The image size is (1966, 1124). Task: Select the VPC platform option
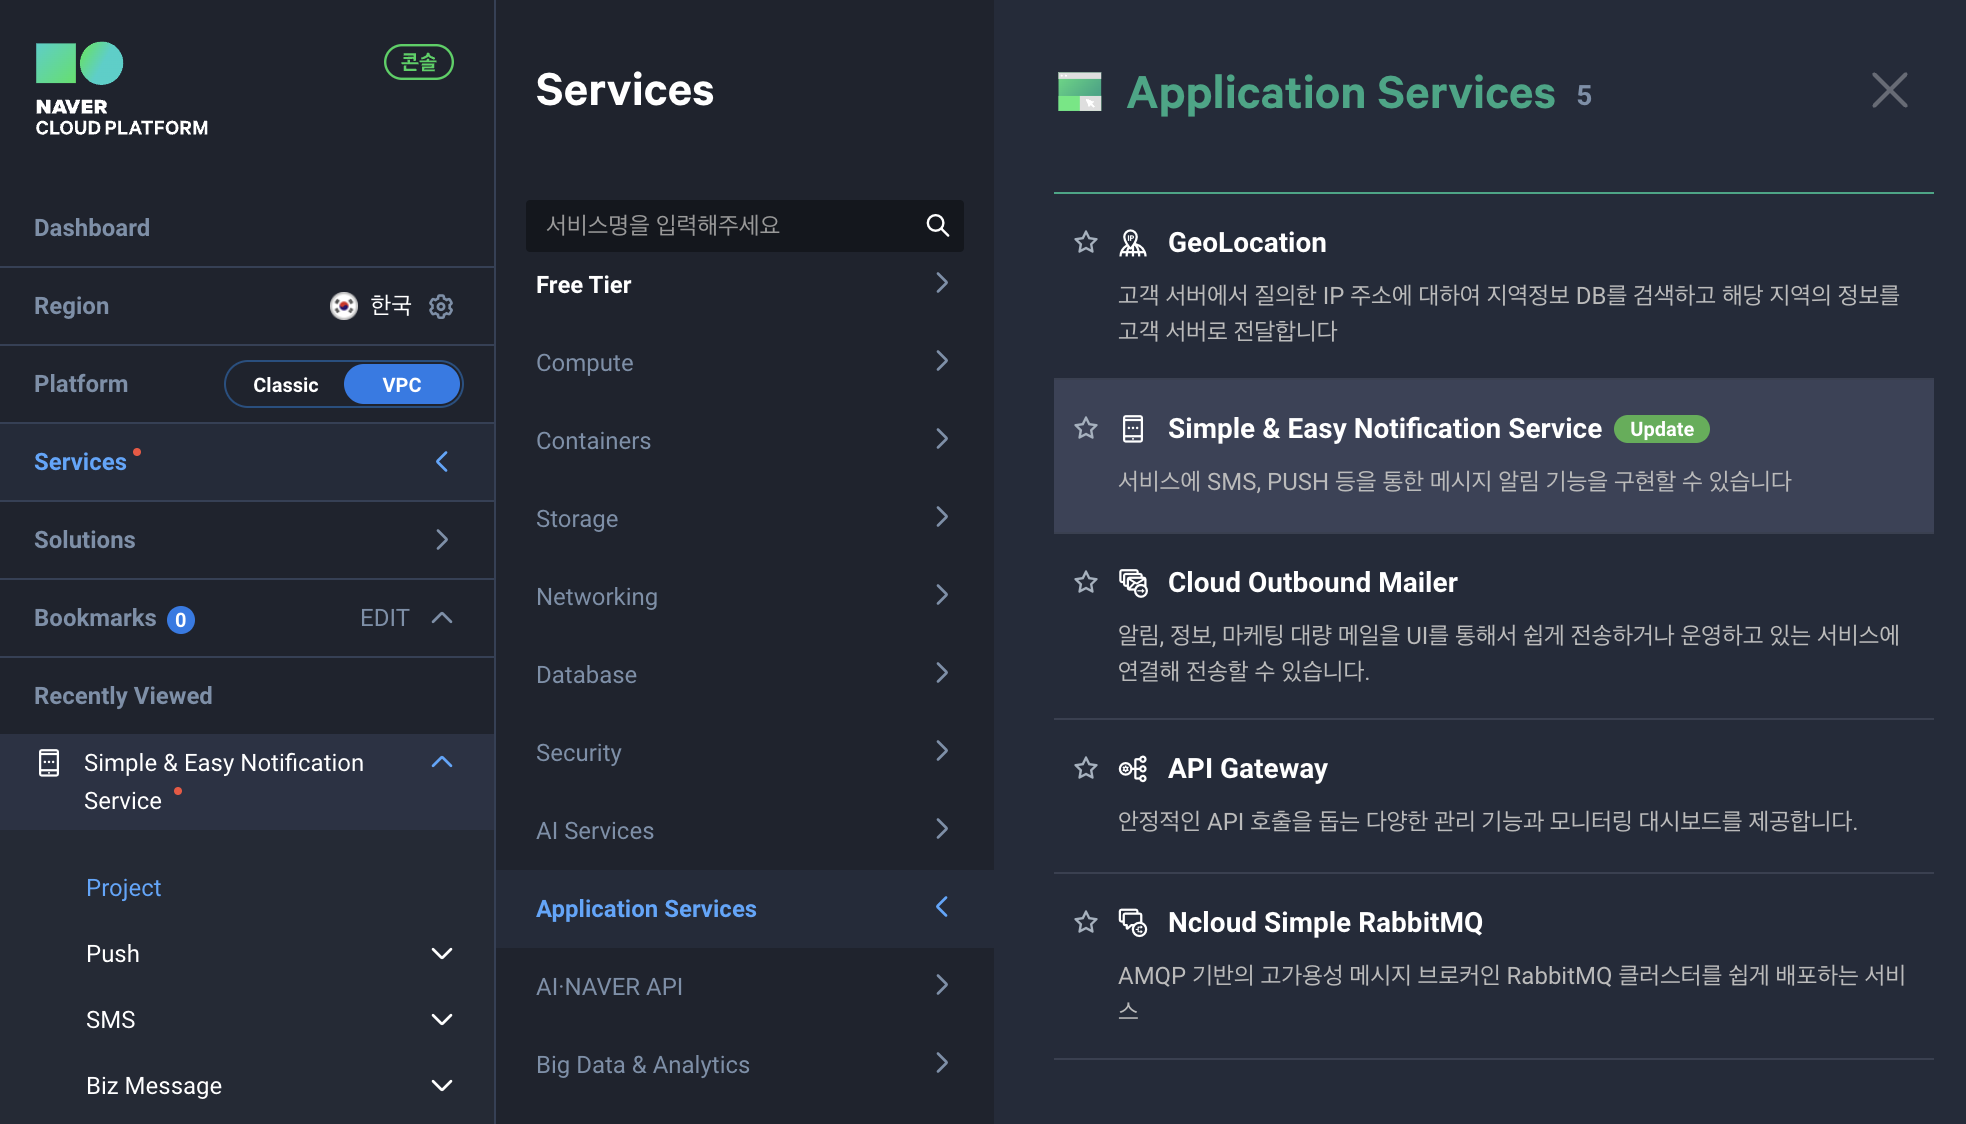(x=401, y=385)
